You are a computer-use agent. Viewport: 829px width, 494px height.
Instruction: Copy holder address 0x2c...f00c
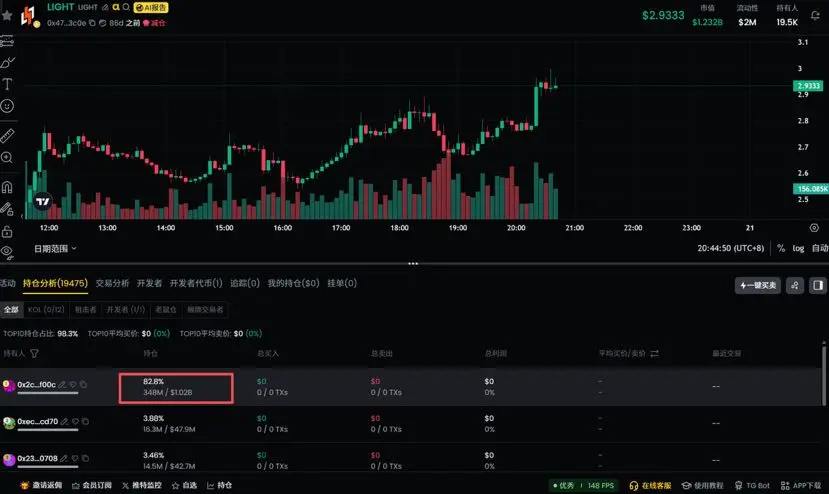[x=83, y=385]
